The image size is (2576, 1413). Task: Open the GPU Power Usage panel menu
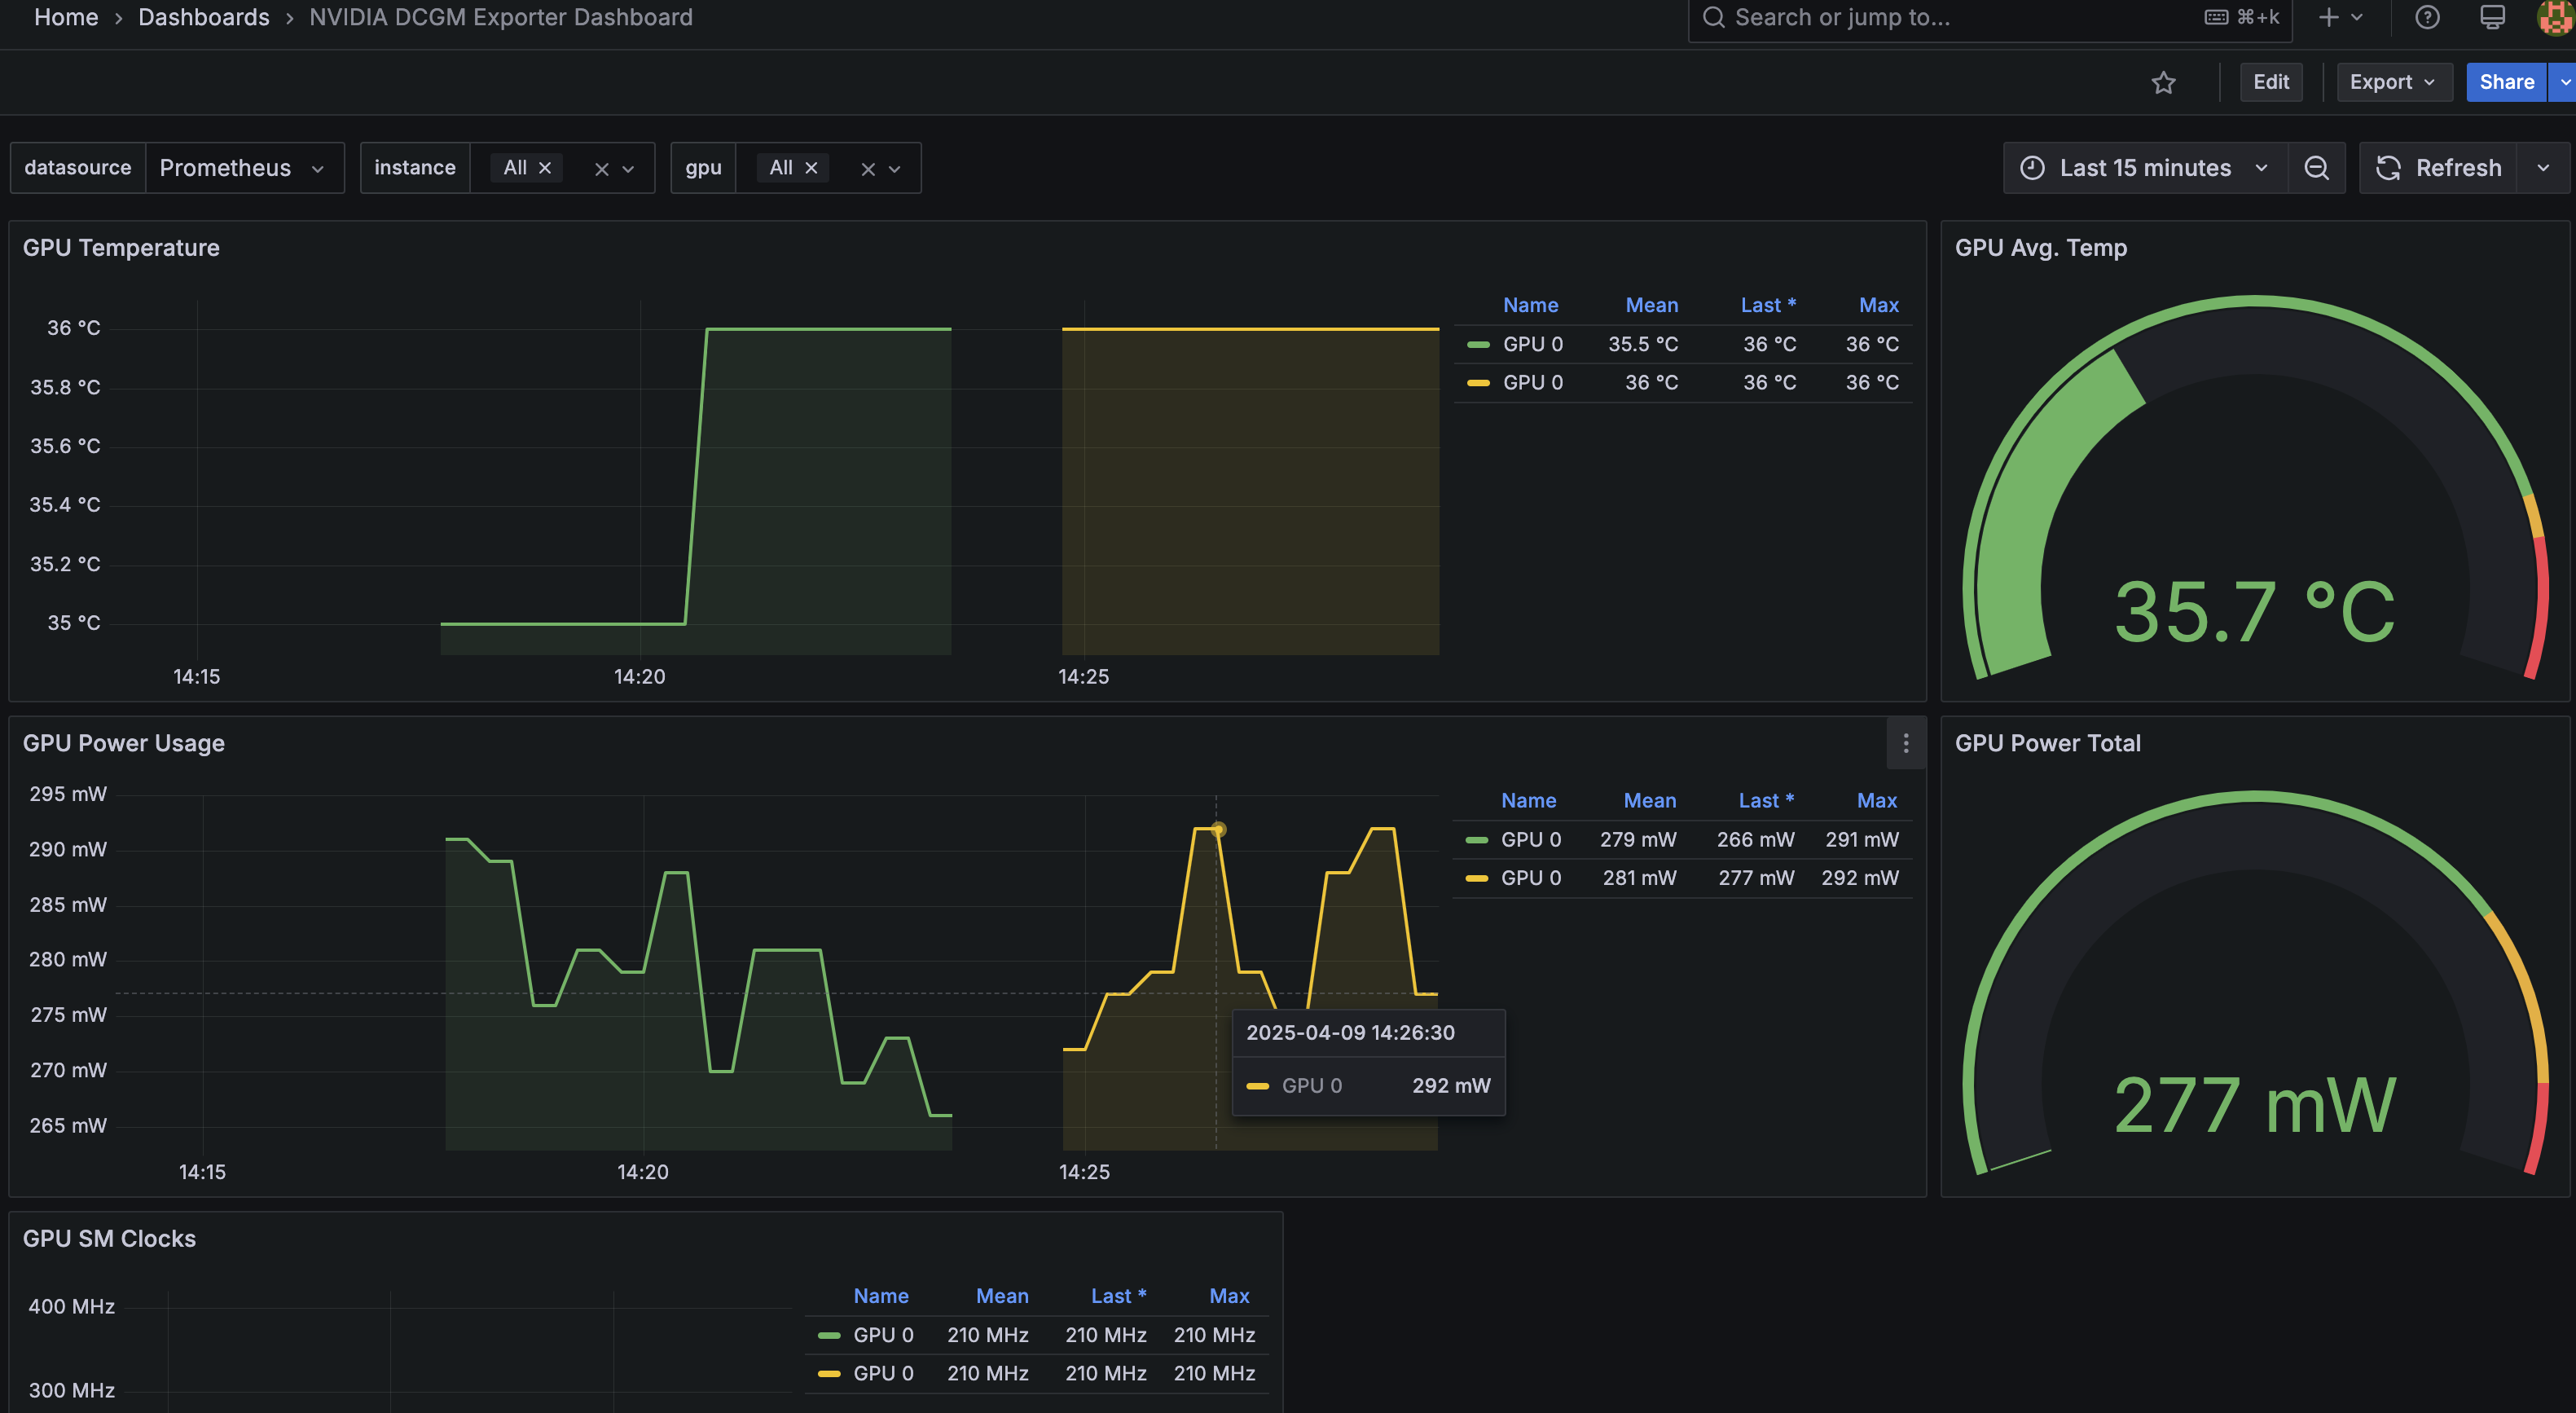coord(1905,743)
